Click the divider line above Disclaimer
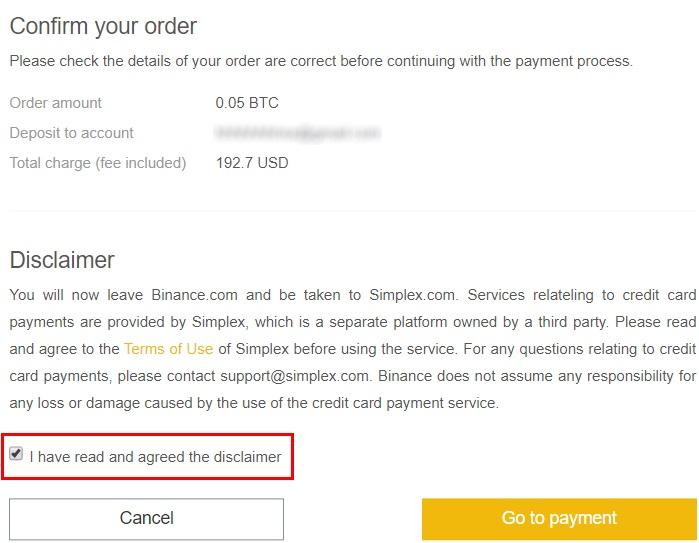The height and width of the screenshot is (543, 699). [x=352, y=211]
